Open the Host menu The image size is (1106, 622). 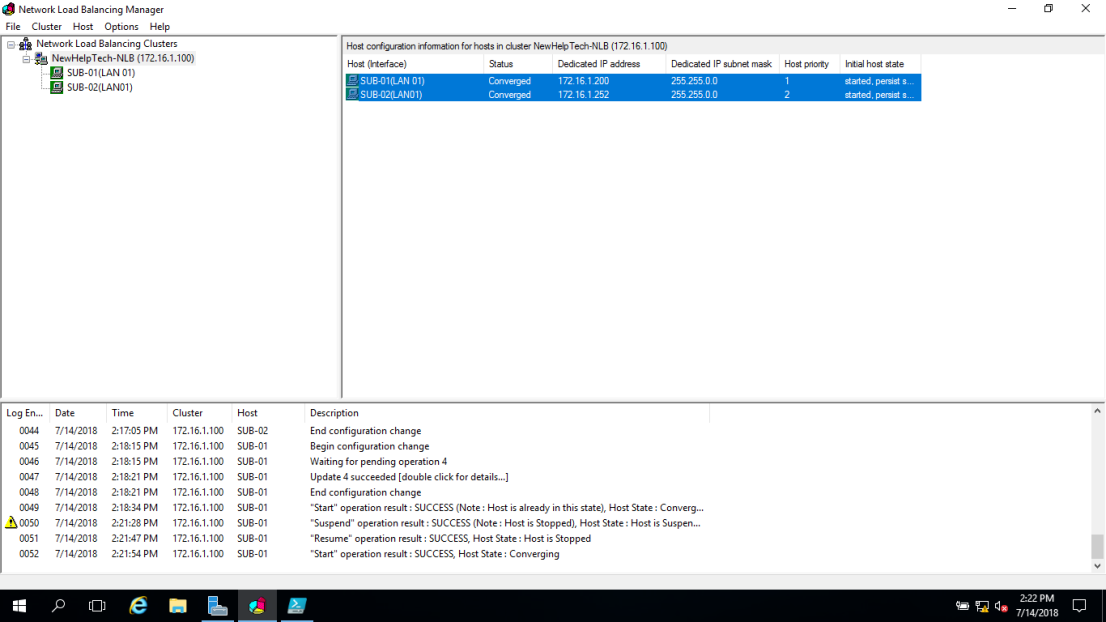(x=83, y=27)
